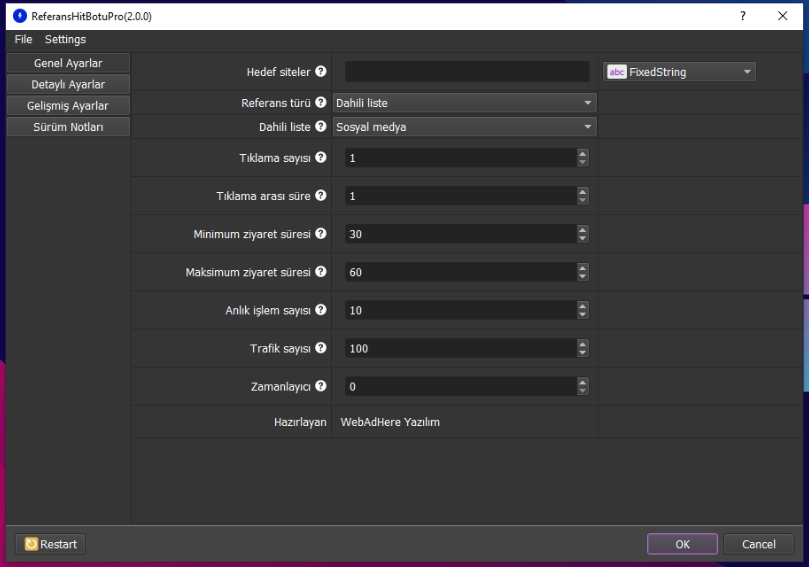Click help icon beside Zamanlayıcı
Screen dimensions: 809x567
(321, 386)
